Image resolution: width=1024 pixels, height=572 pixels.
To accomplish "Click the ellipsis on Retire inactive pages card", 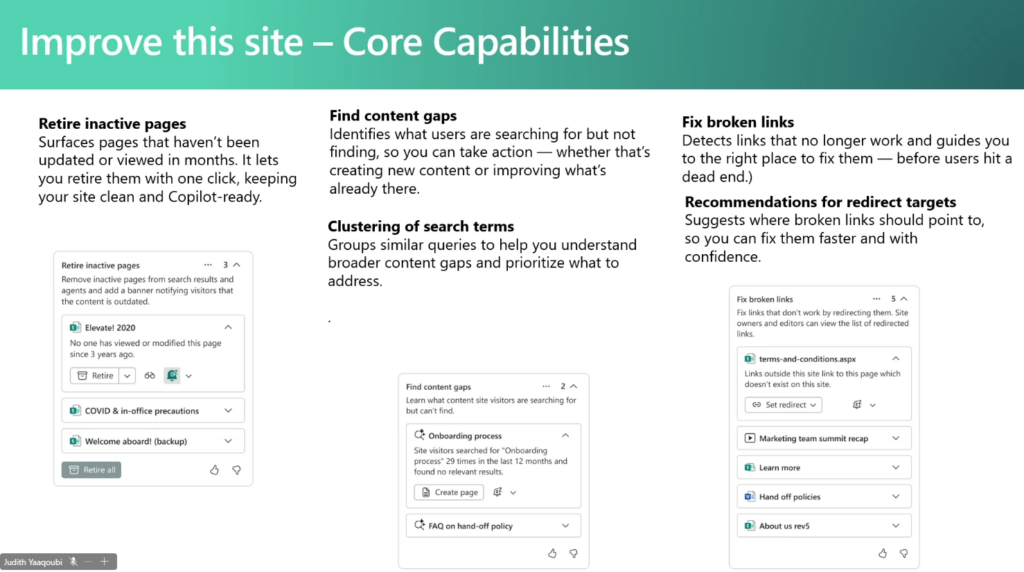I will coord(208,266).
